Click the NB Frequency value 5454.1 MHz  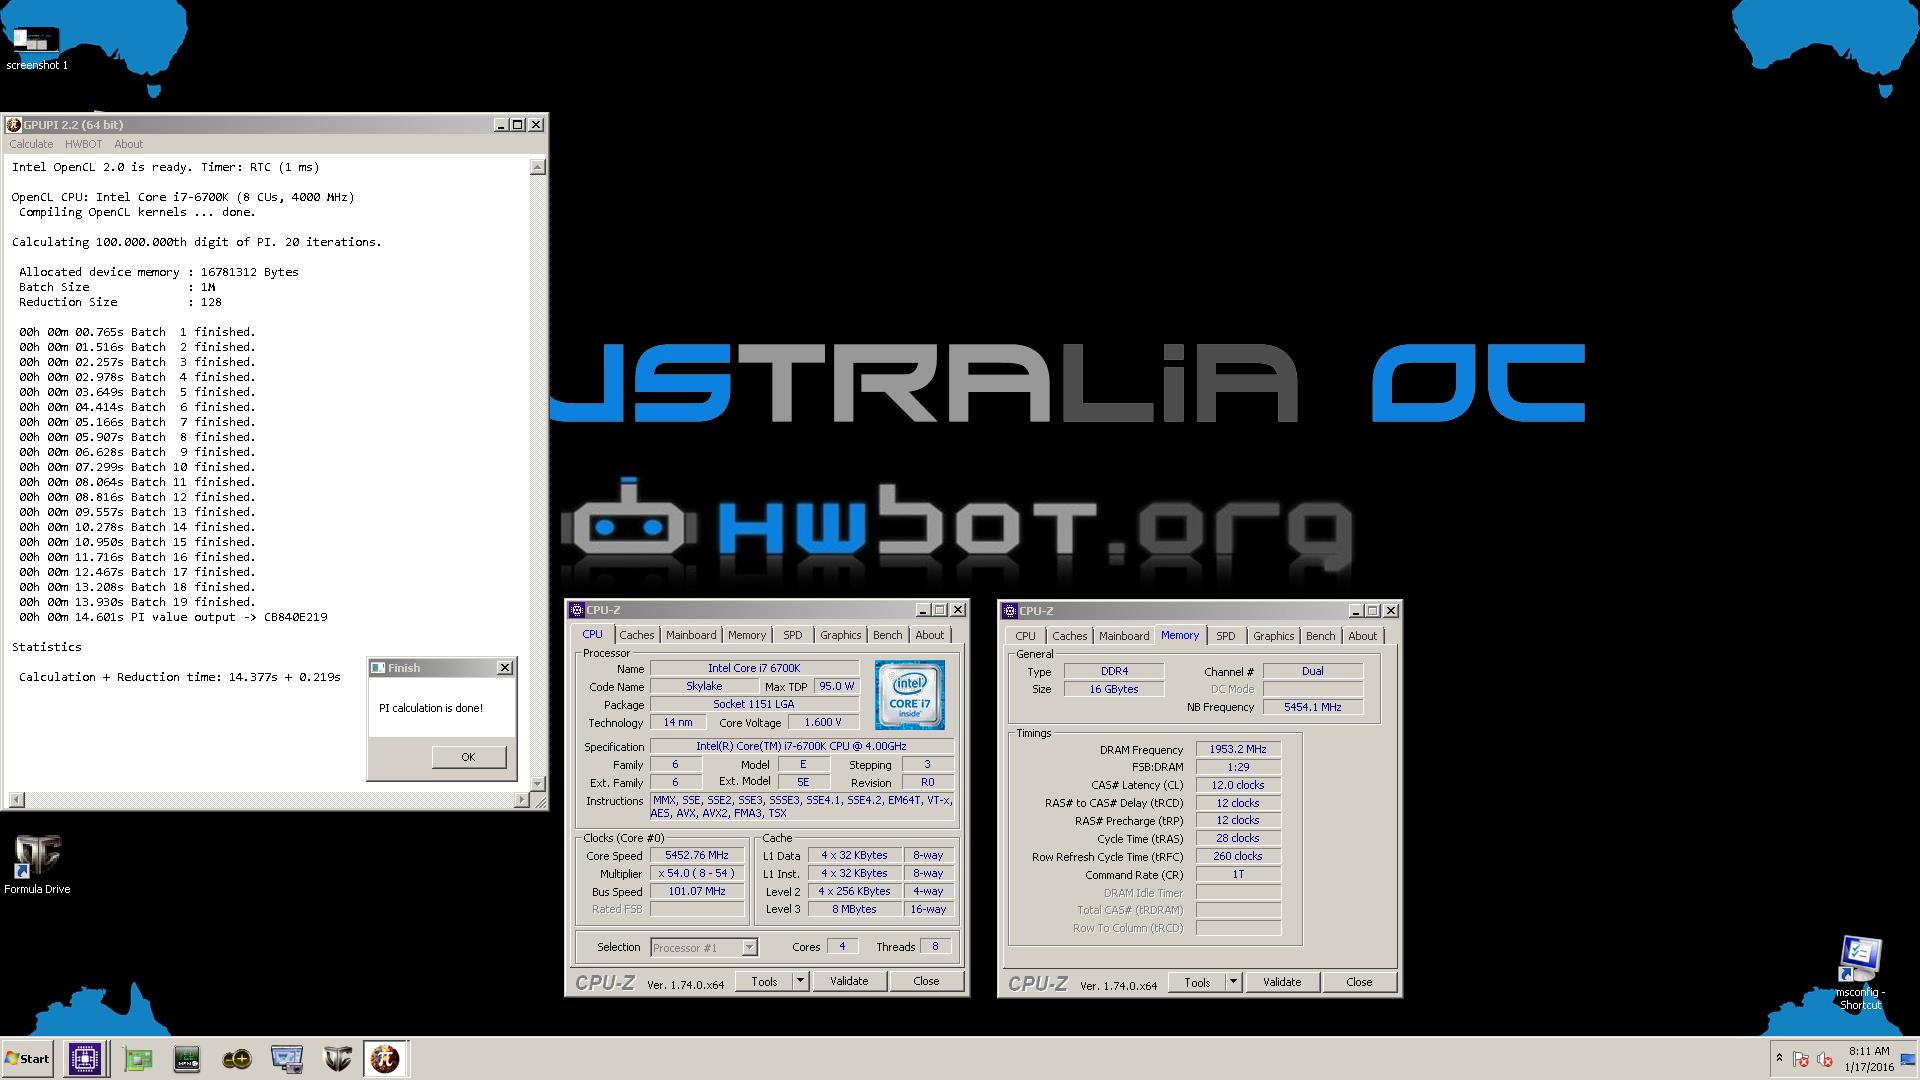click(1312, 707)
